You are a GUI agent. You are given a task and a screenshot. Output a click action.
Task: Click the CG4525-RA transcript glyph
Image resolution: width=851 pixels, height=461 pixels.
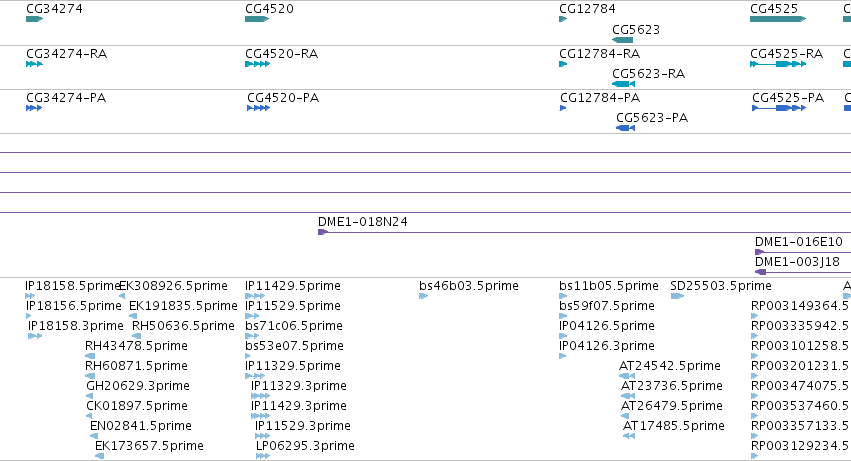point(778,64)
